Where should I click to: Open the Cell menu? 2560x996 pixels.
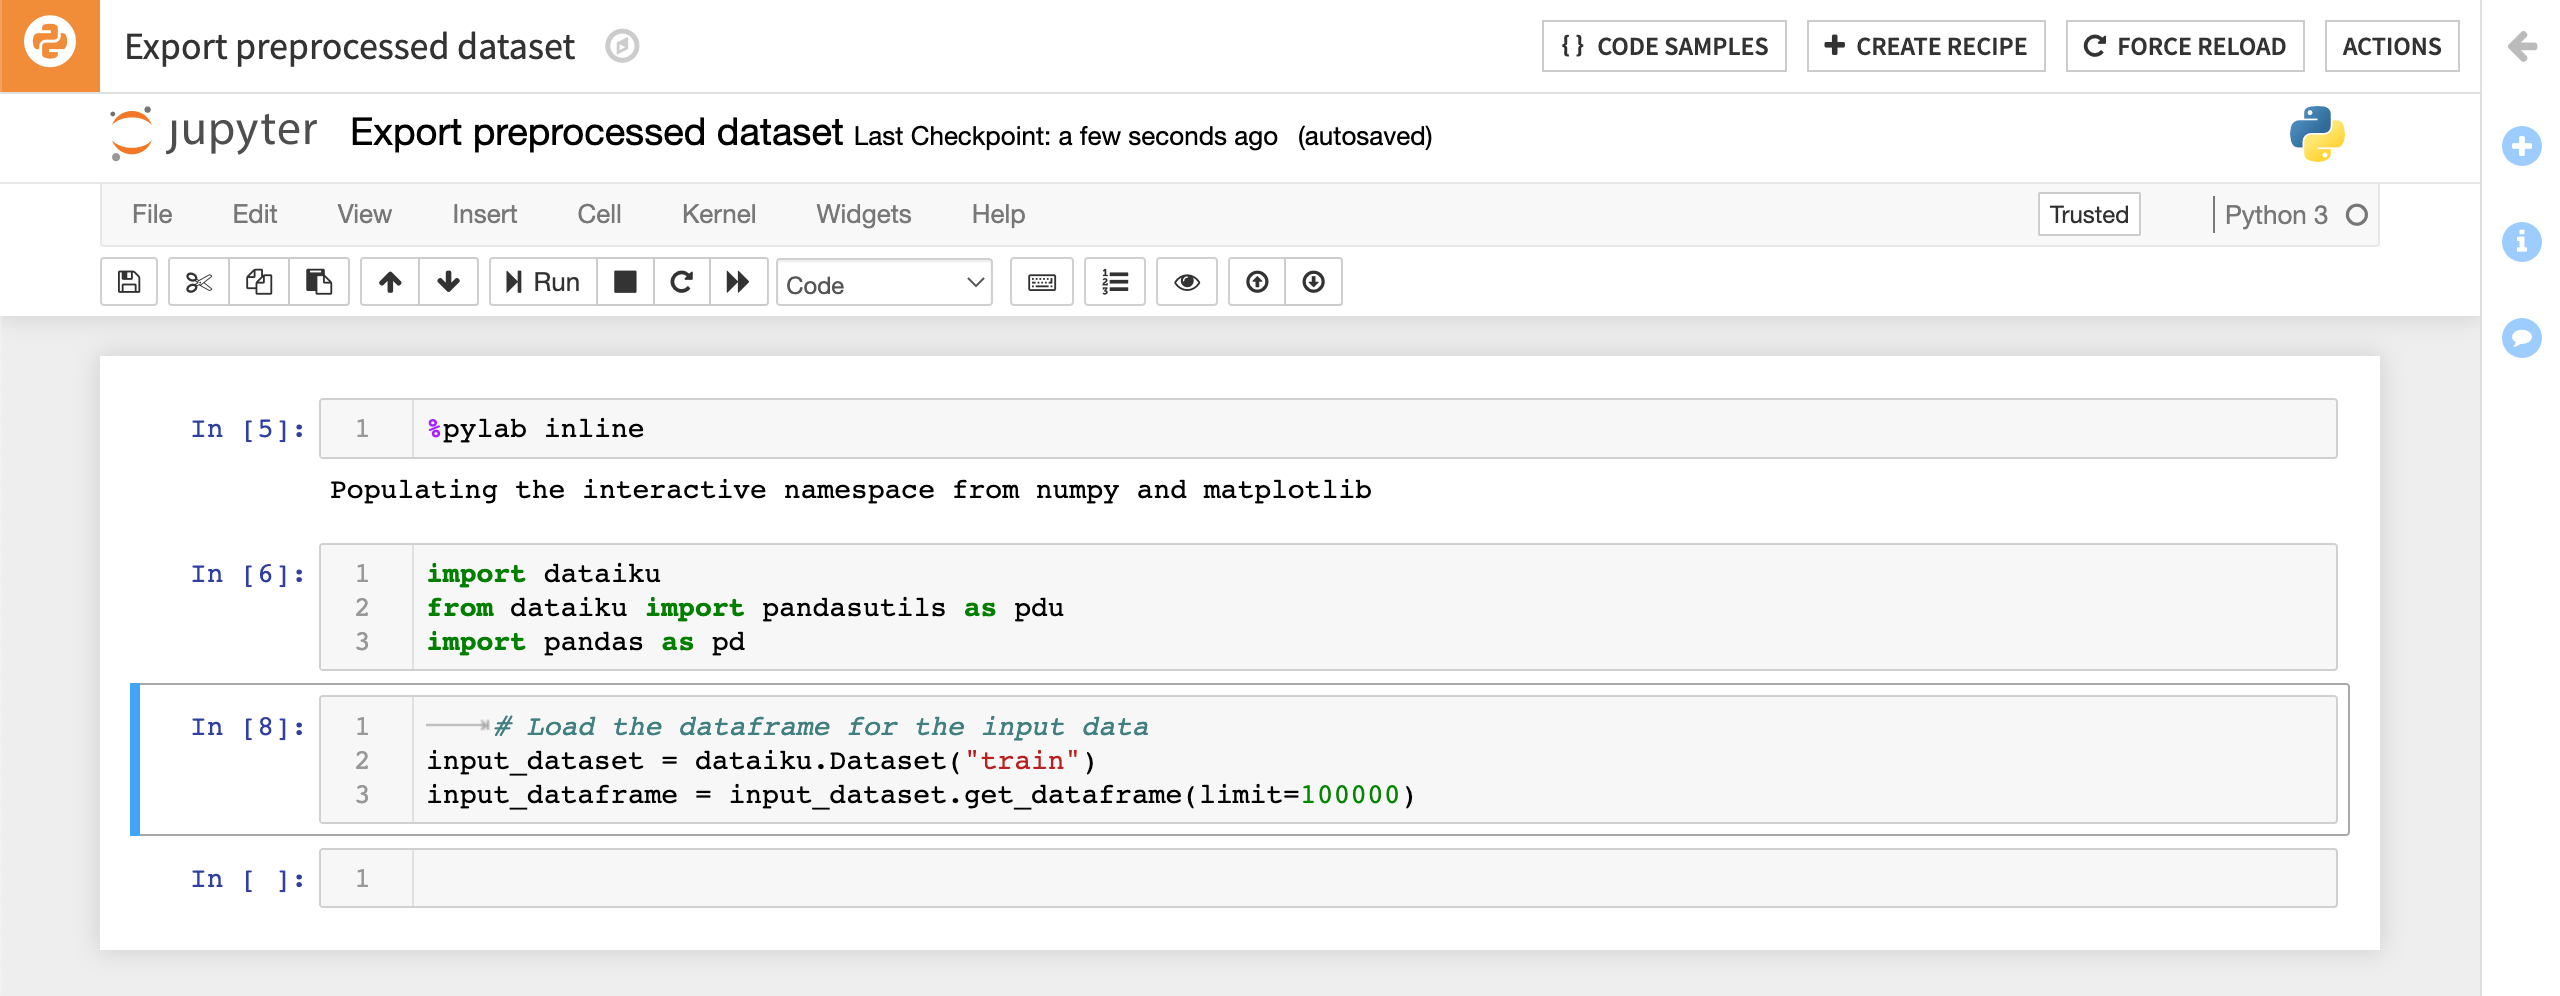point(599,214)
